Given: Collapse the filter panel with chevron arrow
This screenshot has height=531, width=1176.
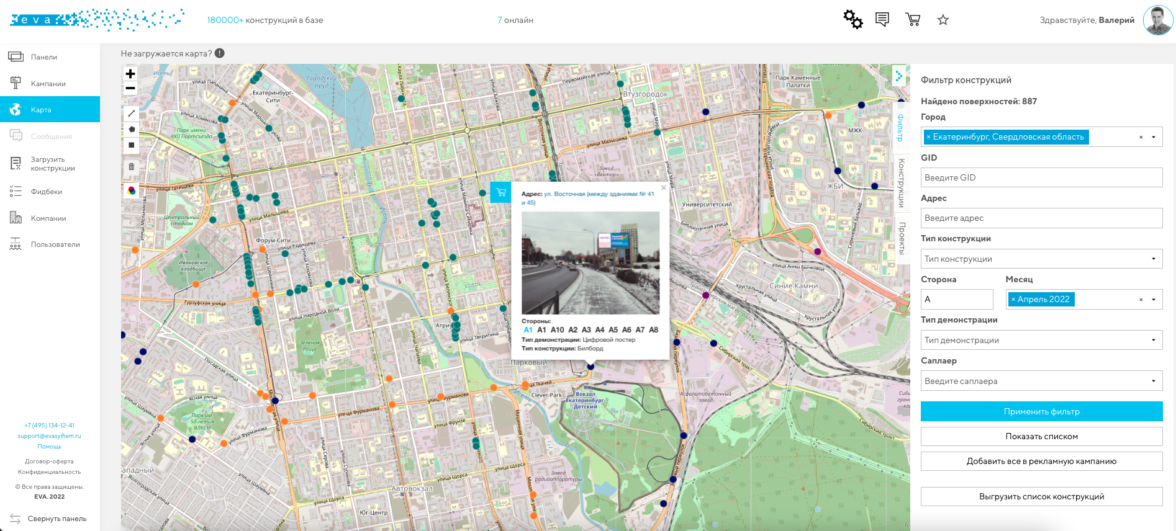Looking at the screenshot, I should click(x=899, y=76).
